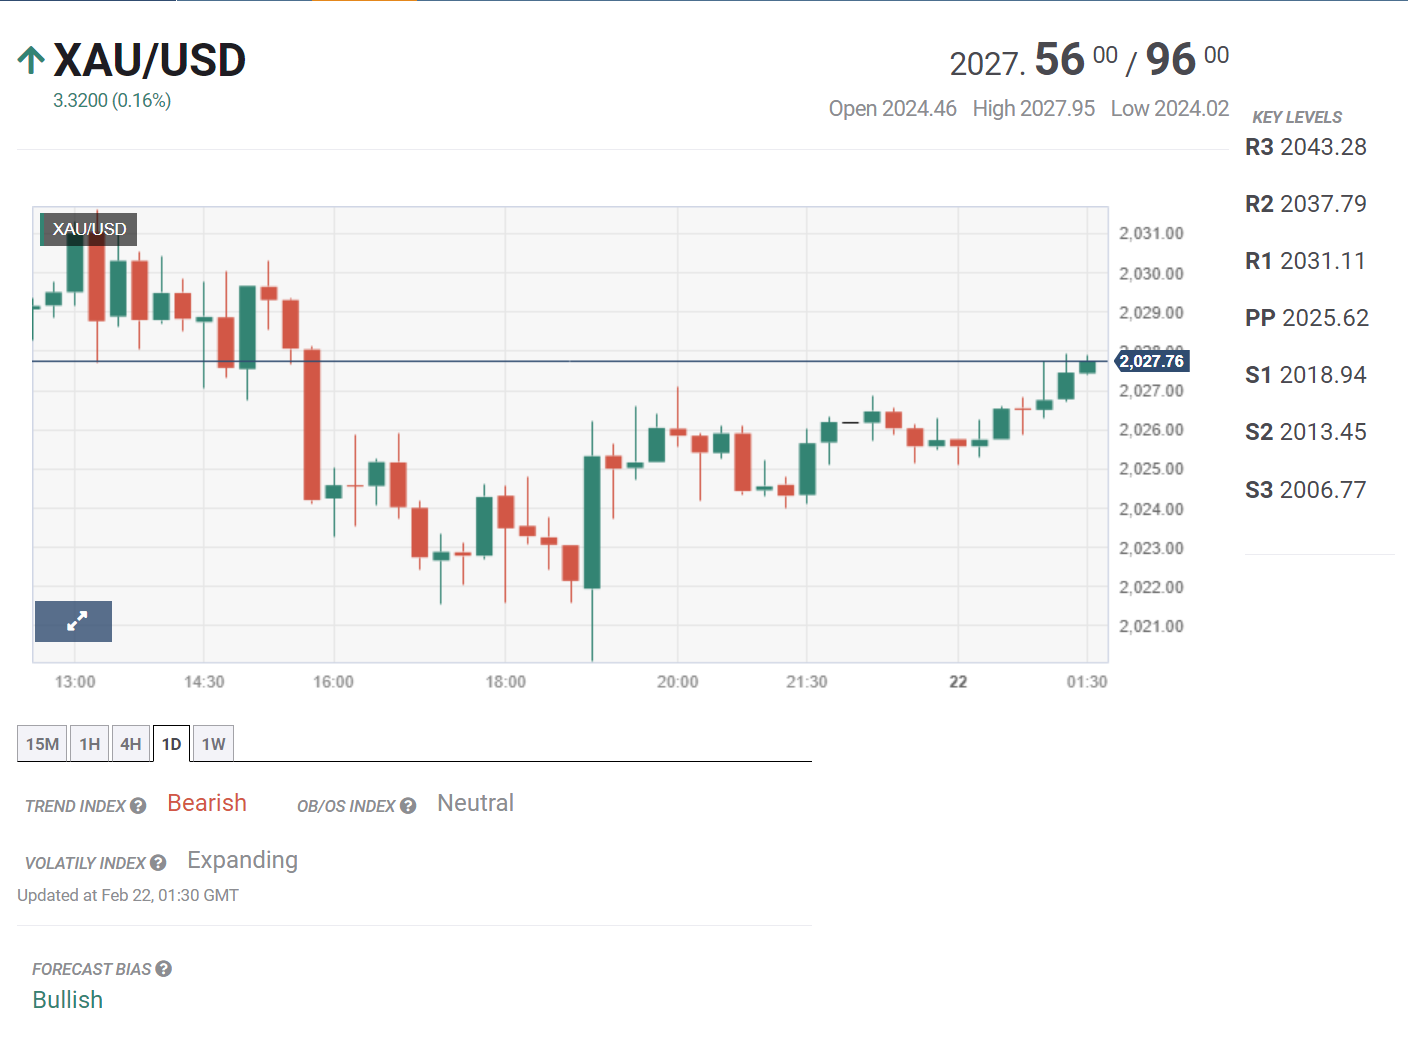
Task: Select the R2 2037.79 key level
Action: pos(1306,204)
